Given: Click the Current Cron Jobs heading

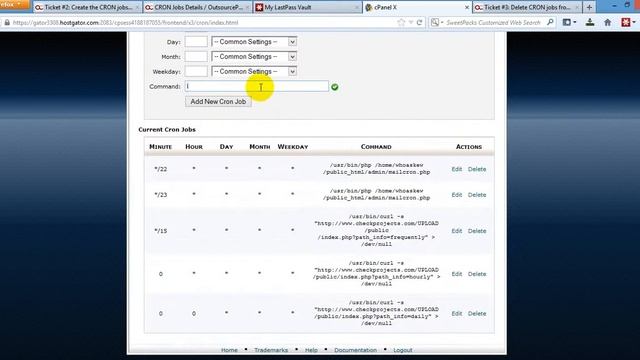Looking at the screenshot, I should (x=167, y=129).
